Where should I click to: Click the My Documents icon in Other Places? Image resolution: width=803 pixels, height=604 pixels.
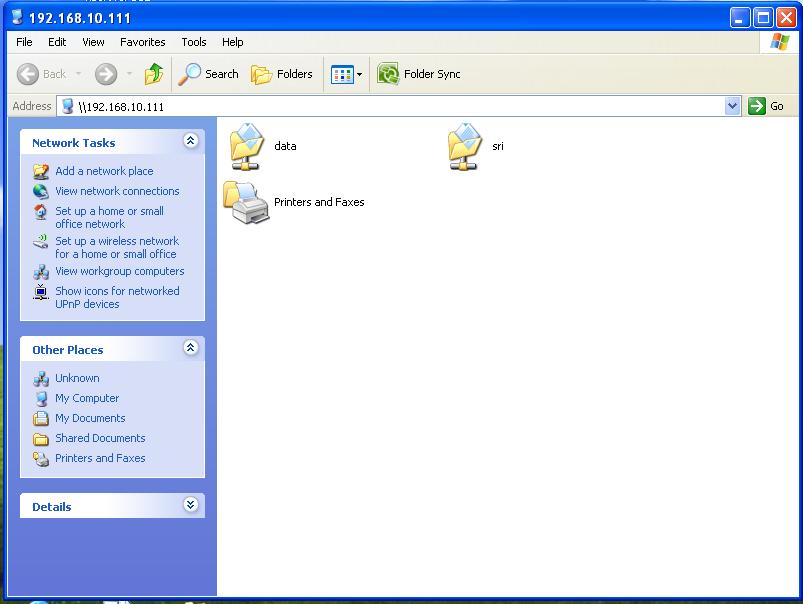click(41, 419)
